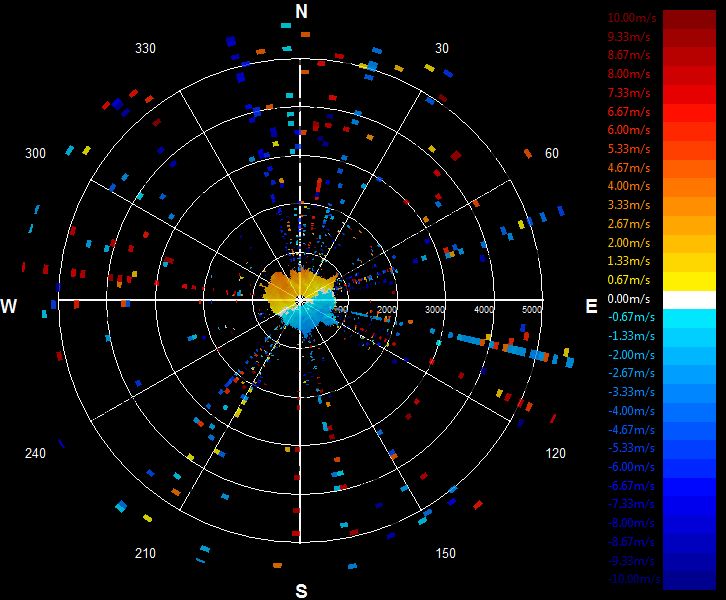Select the 210 degree bearing label
The image size is (726, 600).
[x=145, y=553]
